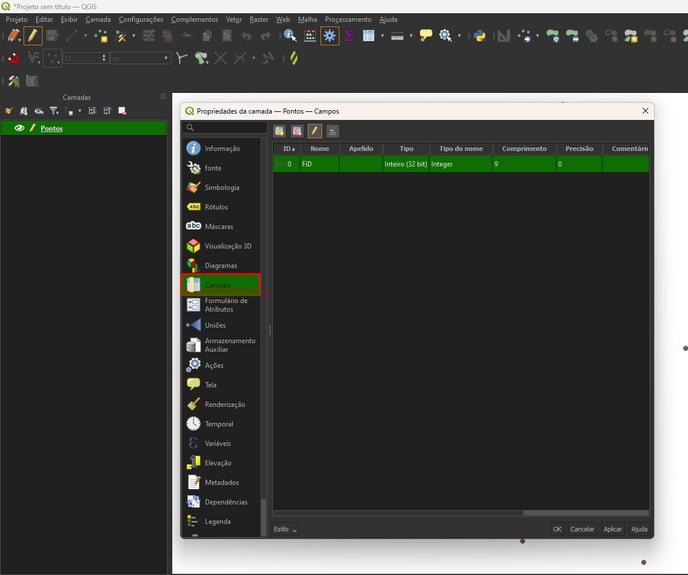Click the OK button
This screenshot has height=575, width=688.
click(x=557, y=529)
